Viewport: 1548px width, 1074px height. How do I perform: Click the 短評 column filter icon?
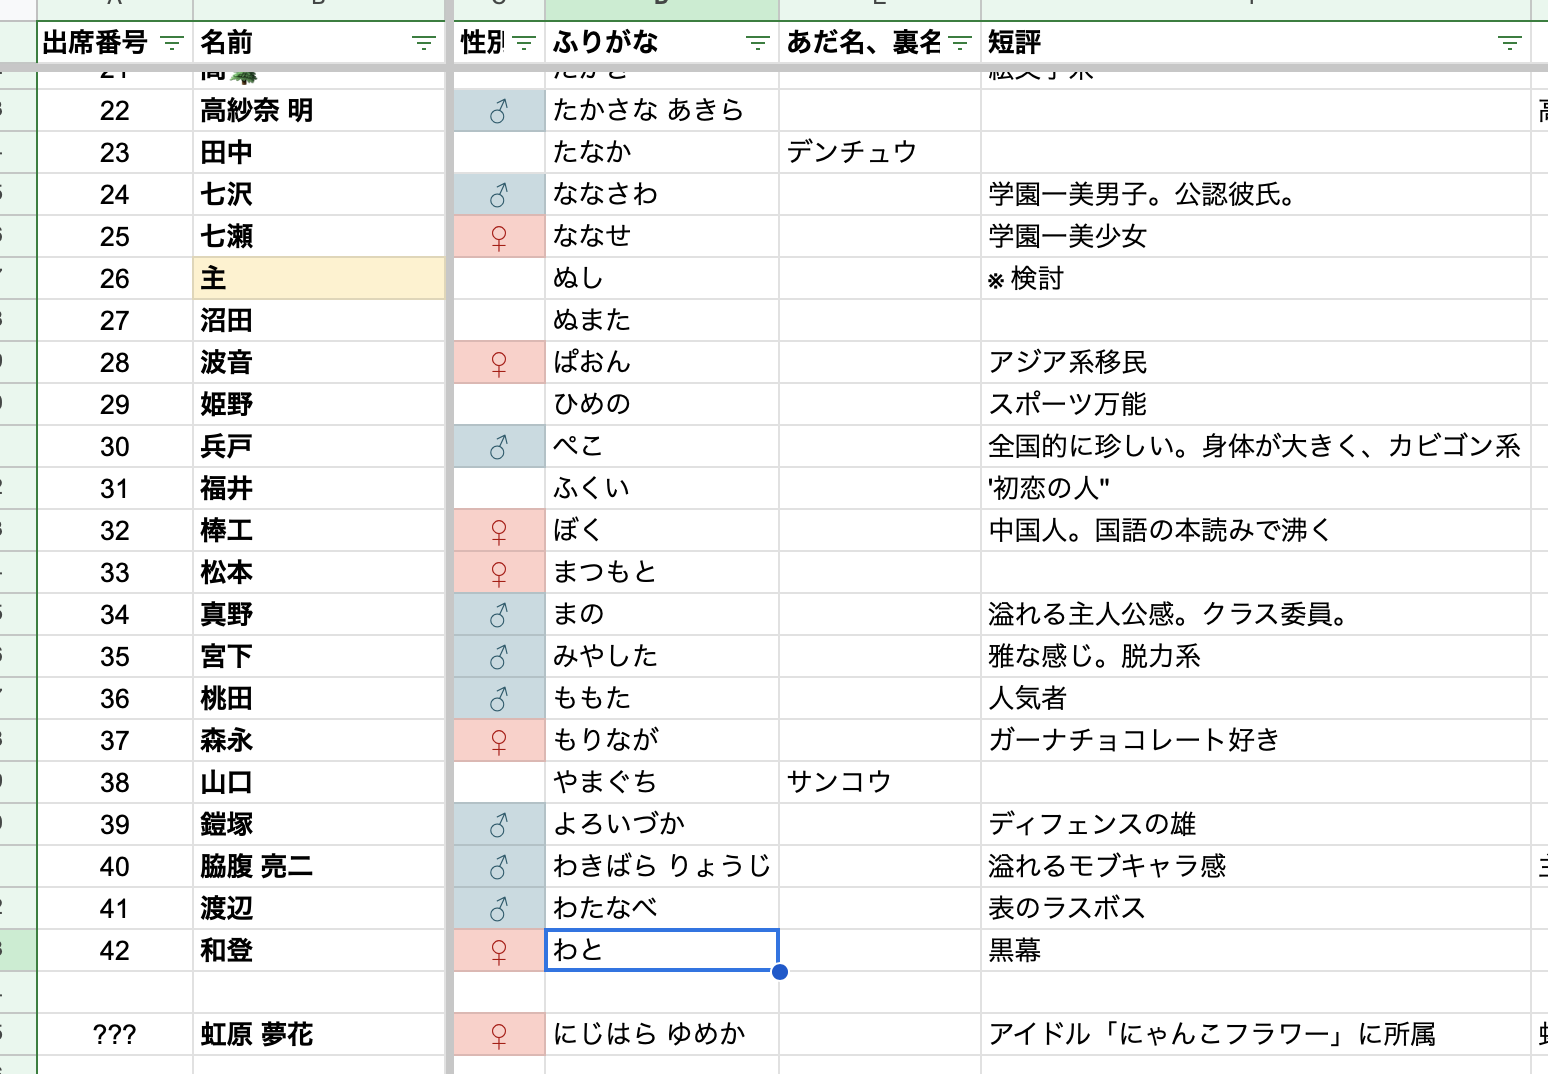point(1509,43)
